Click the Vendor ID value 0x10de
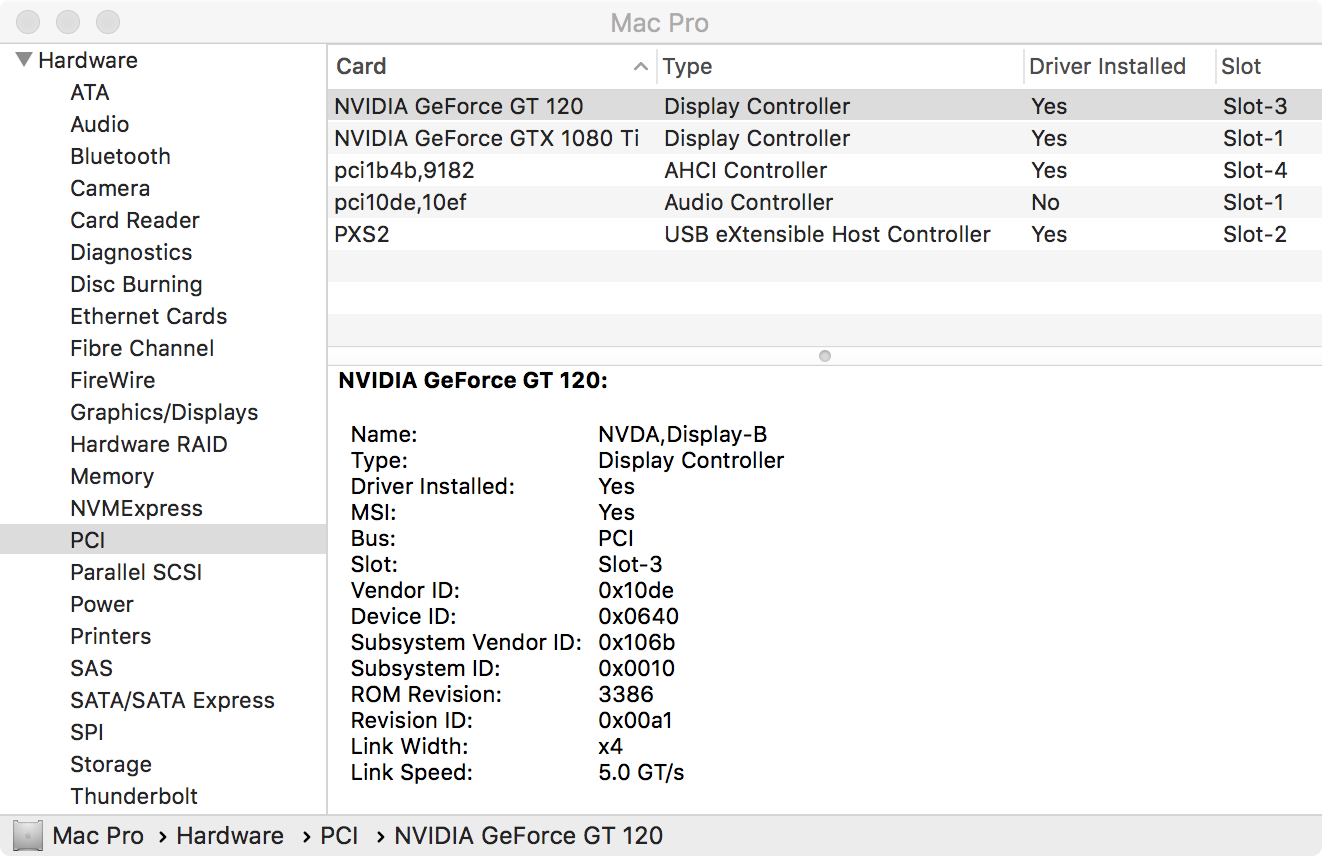The image size is (1322, 856). pyautogui.click(x=636, y=590)
